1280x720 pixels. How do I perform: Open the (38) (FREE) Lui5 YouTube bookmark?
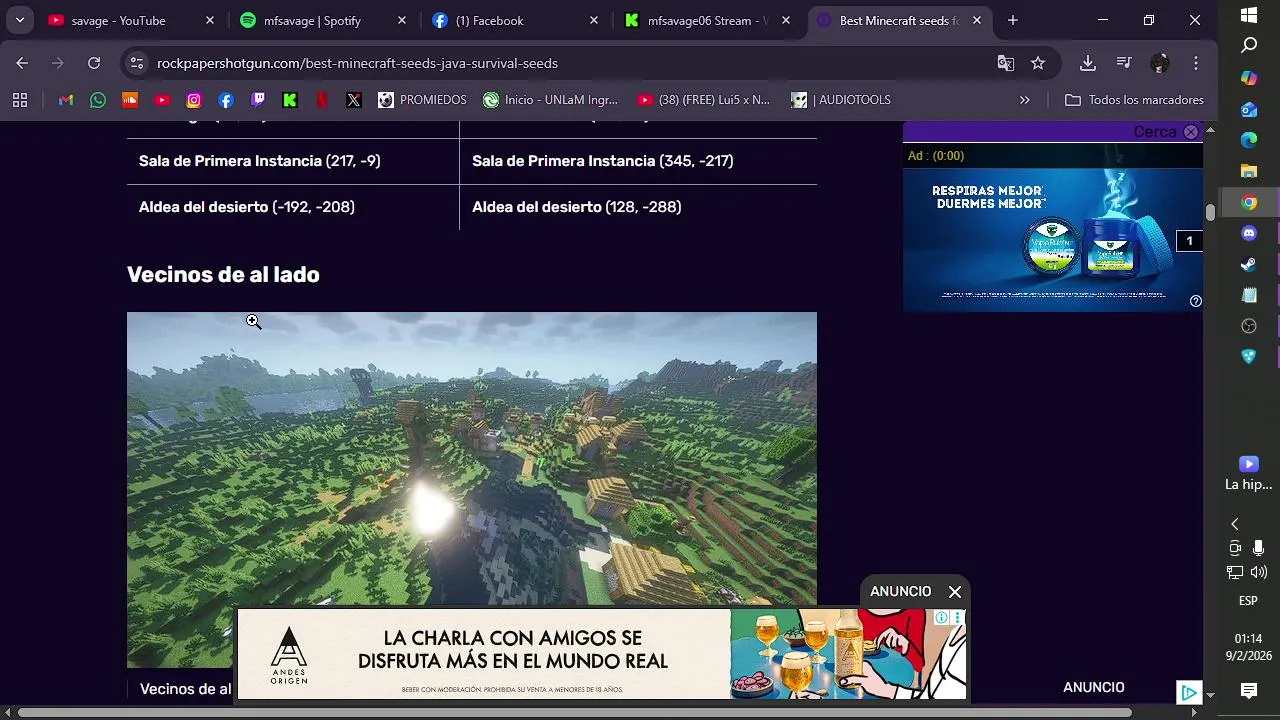pyautogui.click(x=704, y=100)
